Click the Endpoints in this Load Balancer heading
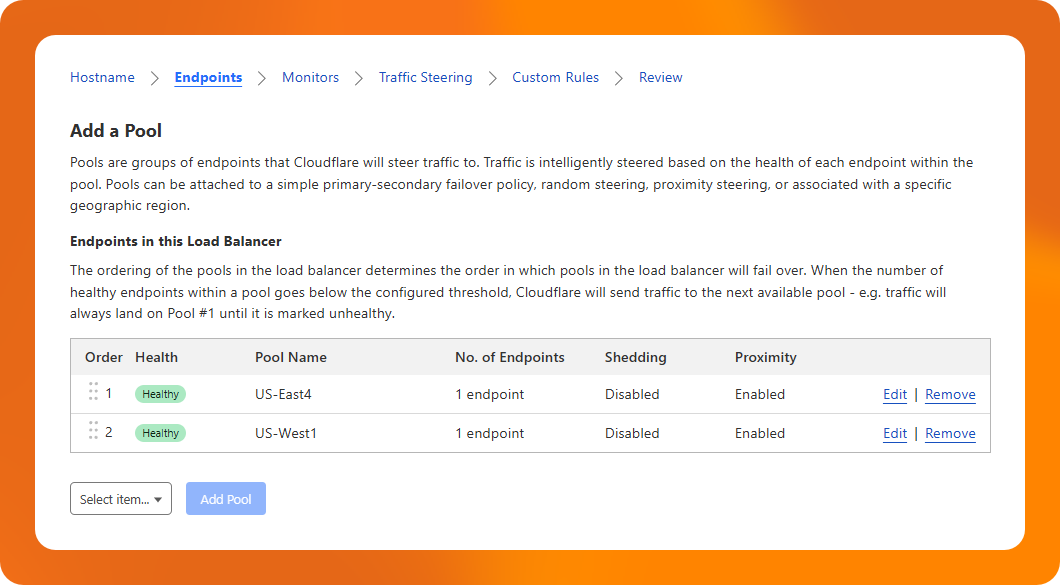The image size is (1060, 585). tap(176, 241)
